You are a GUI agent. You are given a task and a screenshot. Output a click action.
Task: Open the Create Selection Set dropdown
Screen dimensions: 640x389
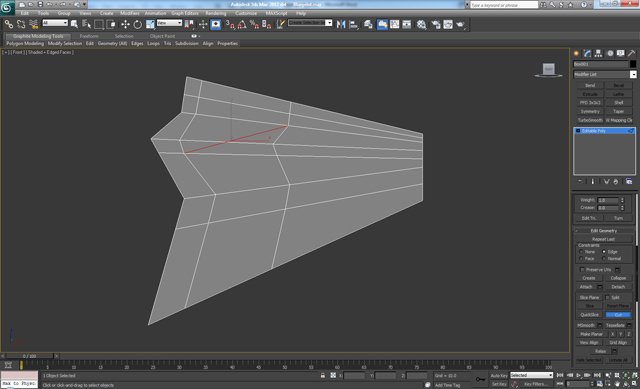[x=310, y=23]
